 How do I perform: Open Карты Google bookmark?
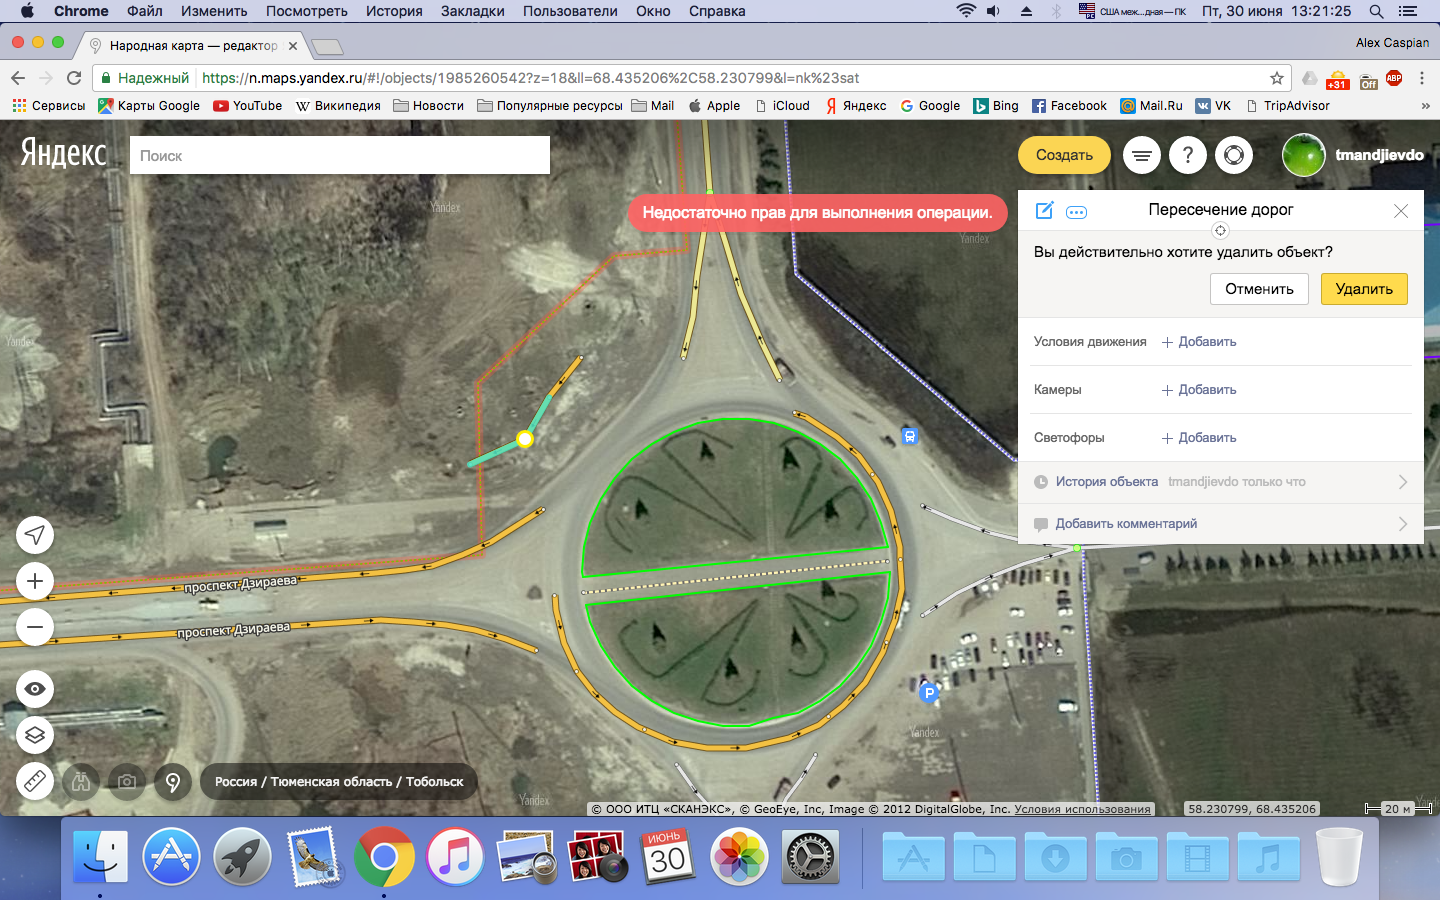pyautogui.click(x=149, y=106)
